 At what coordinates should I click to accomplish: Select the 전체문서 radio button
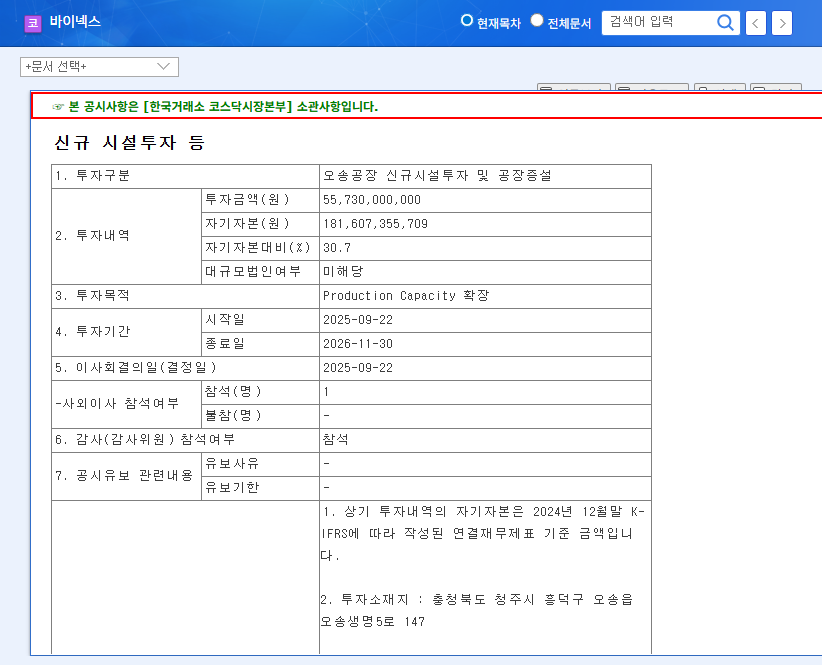536,19
